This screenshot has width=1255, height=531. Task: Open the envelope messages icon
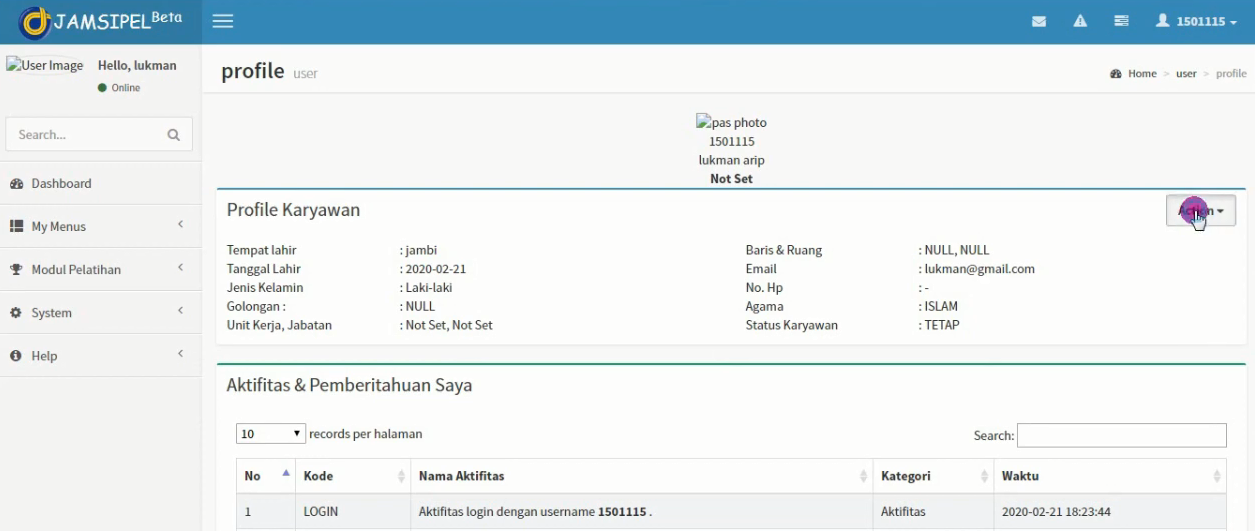click(1039, 21)
